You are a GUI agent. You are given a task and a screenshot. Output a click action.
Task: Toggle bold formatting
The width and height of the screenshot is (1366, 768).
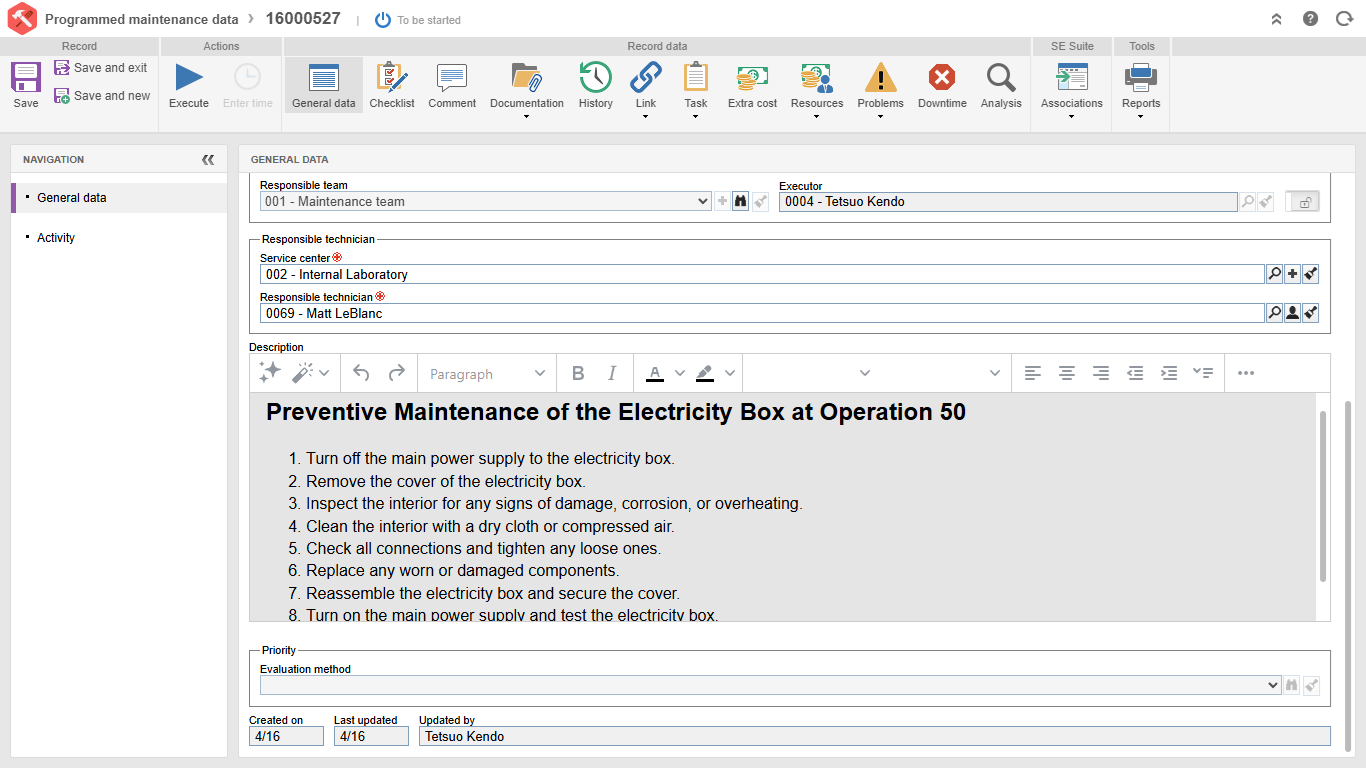(578, 373)
